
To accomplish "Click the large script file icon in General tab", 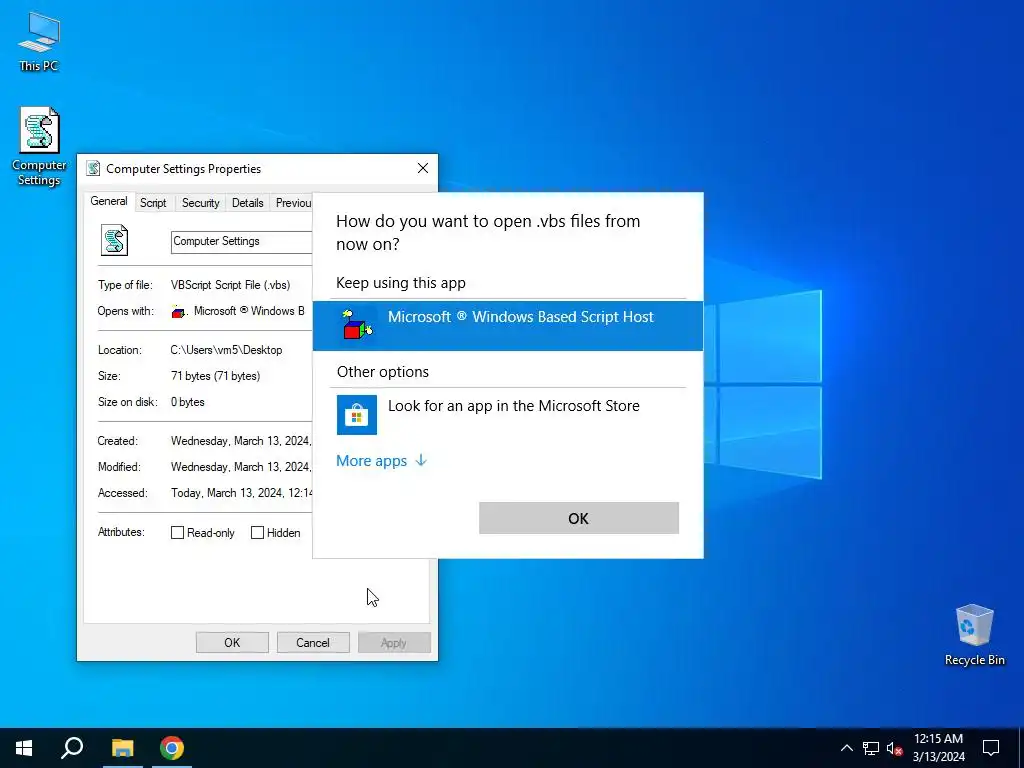I will (x=114, y=240).
